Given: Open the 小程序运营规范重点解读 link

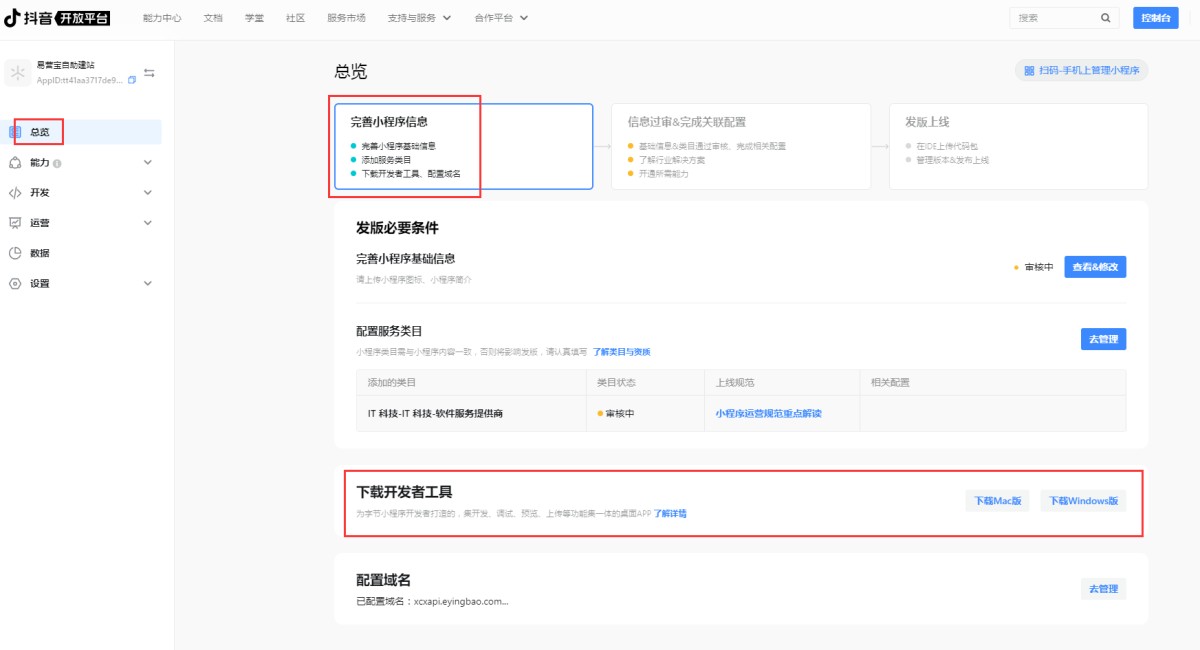Looking at the screenshot, I should pos(768,413).
